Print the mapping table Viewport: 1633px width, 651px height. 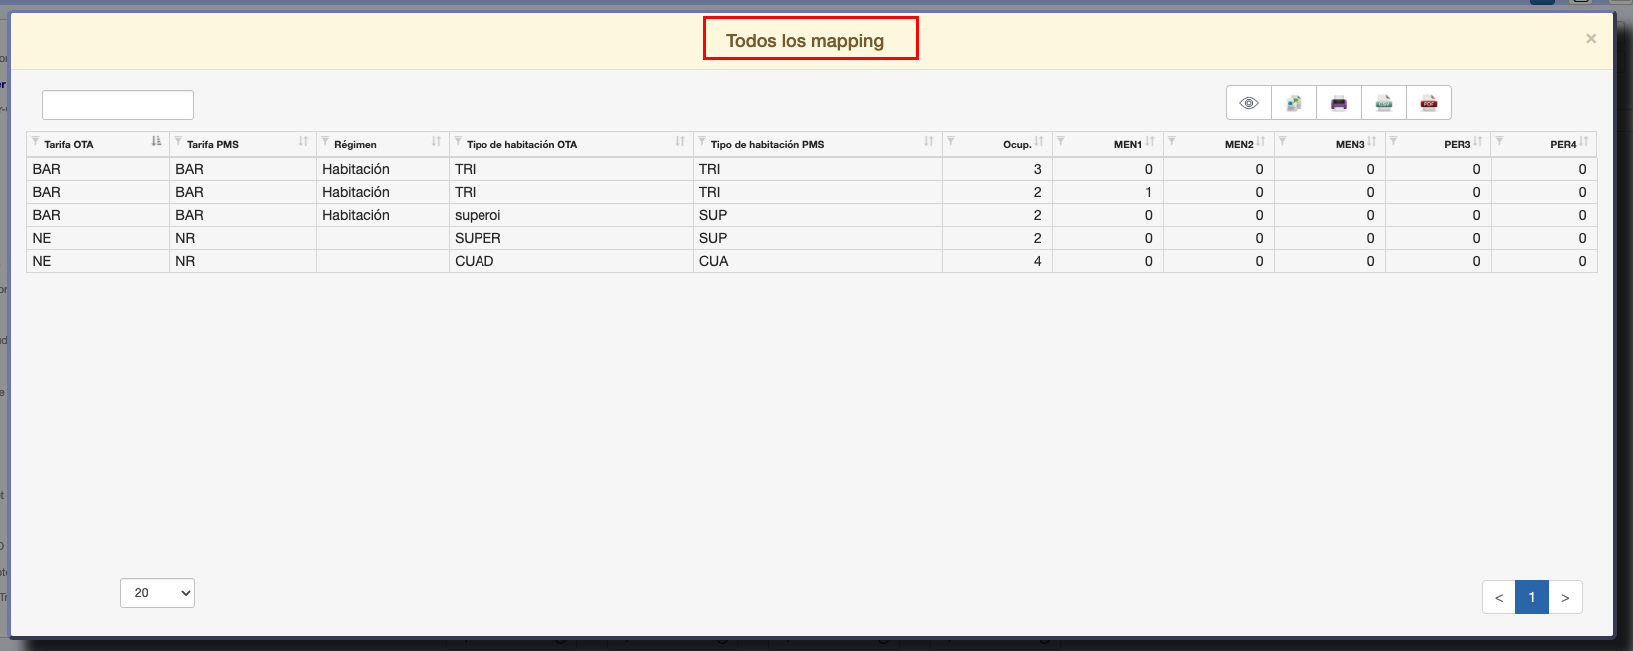1339,103
